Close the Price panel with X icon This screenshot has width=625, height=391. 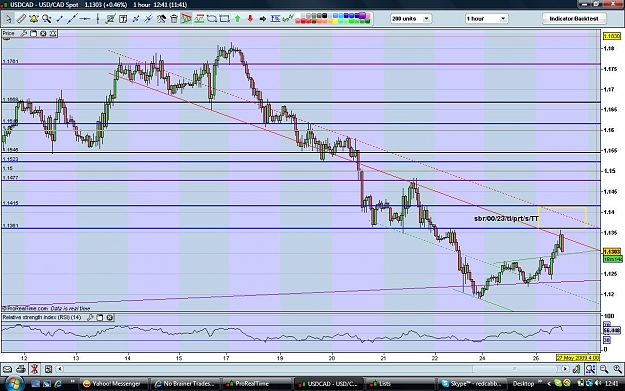click(x=43, y=33)
